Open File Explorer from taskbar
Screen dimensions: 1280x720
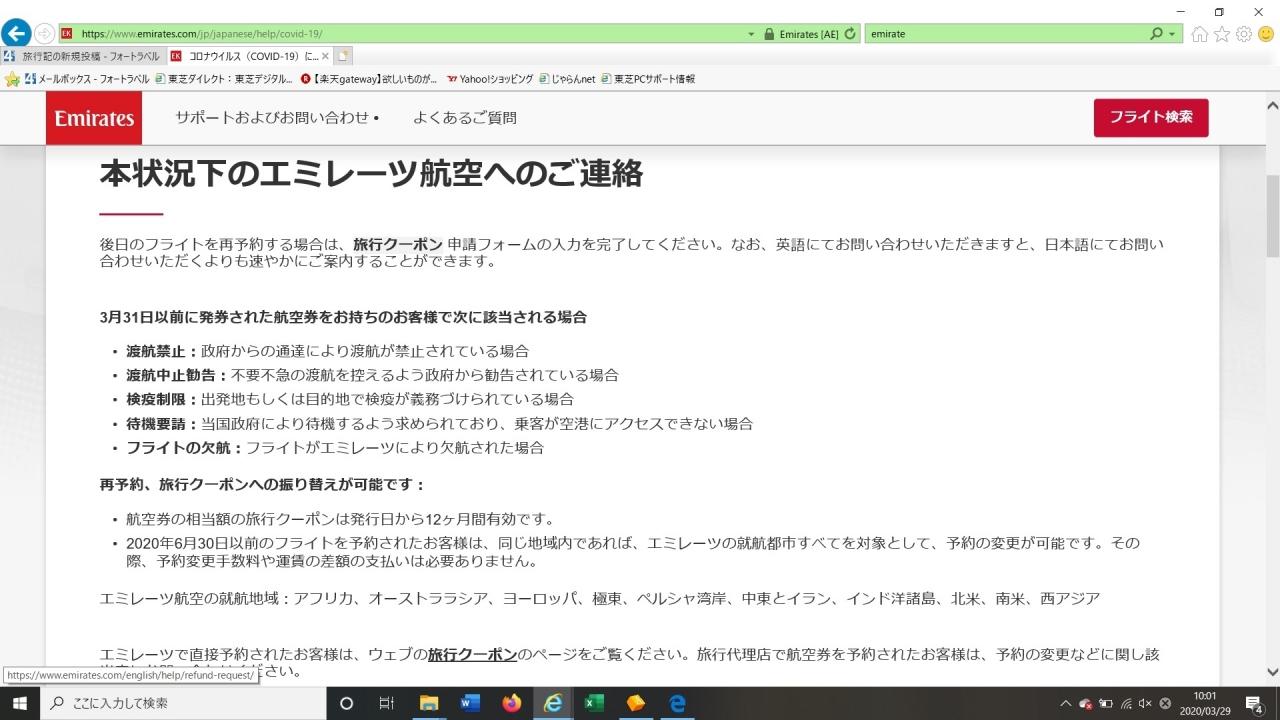point(429,703)
